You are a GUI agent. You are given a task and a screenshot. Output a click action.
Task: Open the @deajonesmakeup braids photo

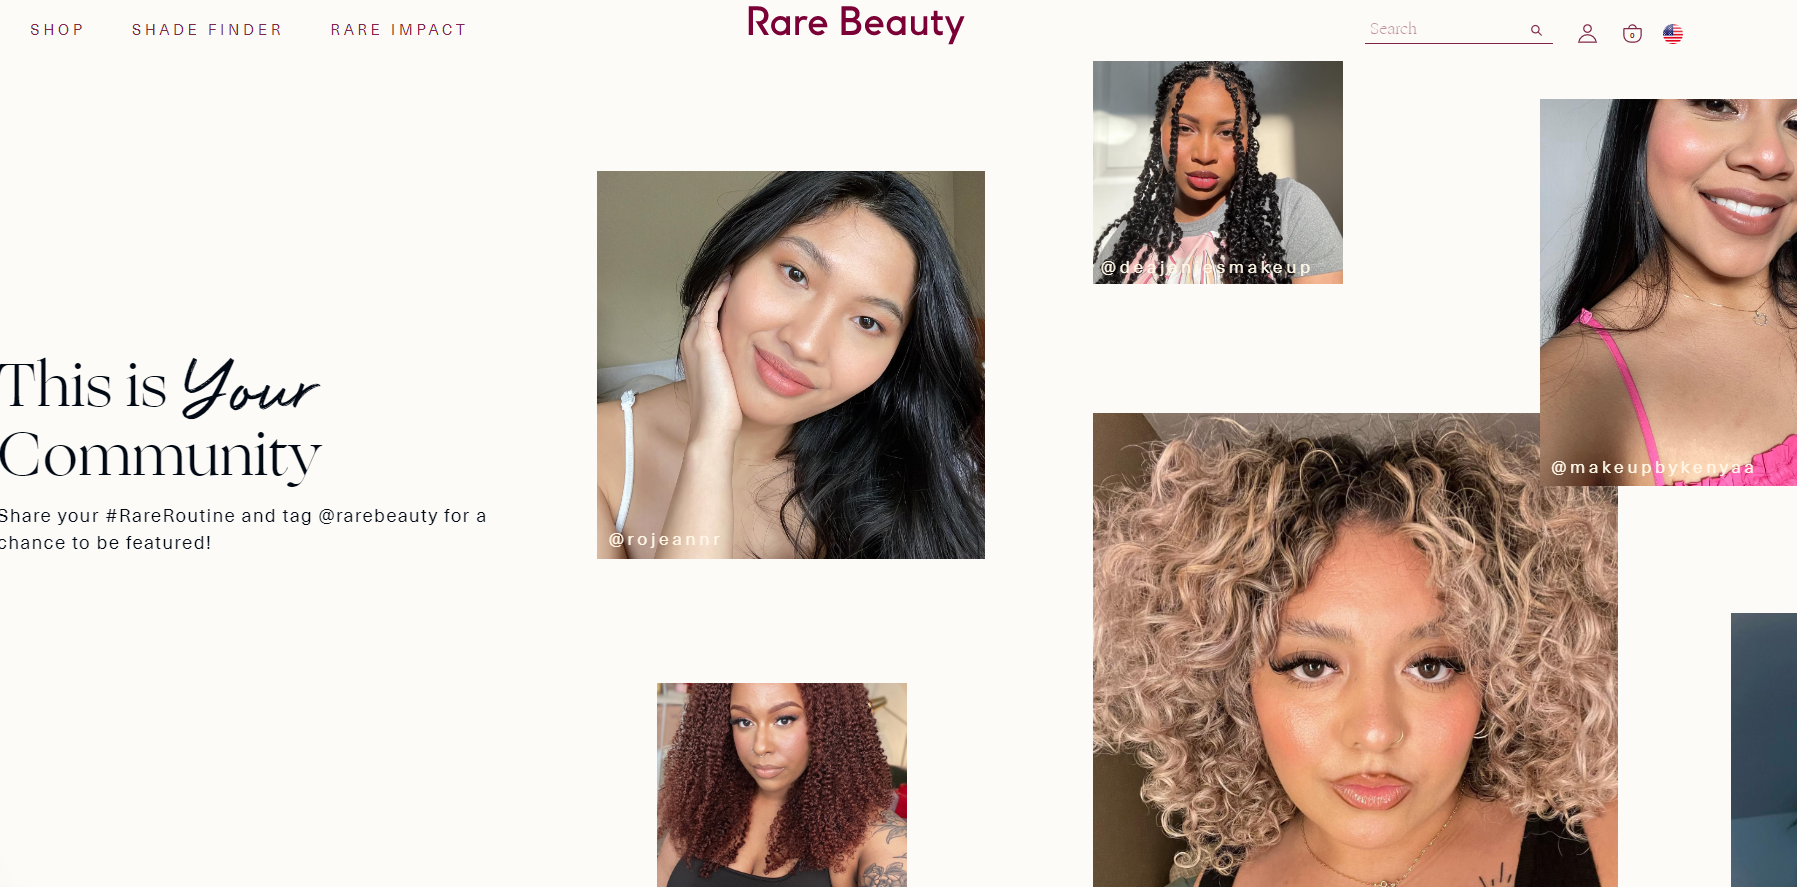(x=1218, y=172)
